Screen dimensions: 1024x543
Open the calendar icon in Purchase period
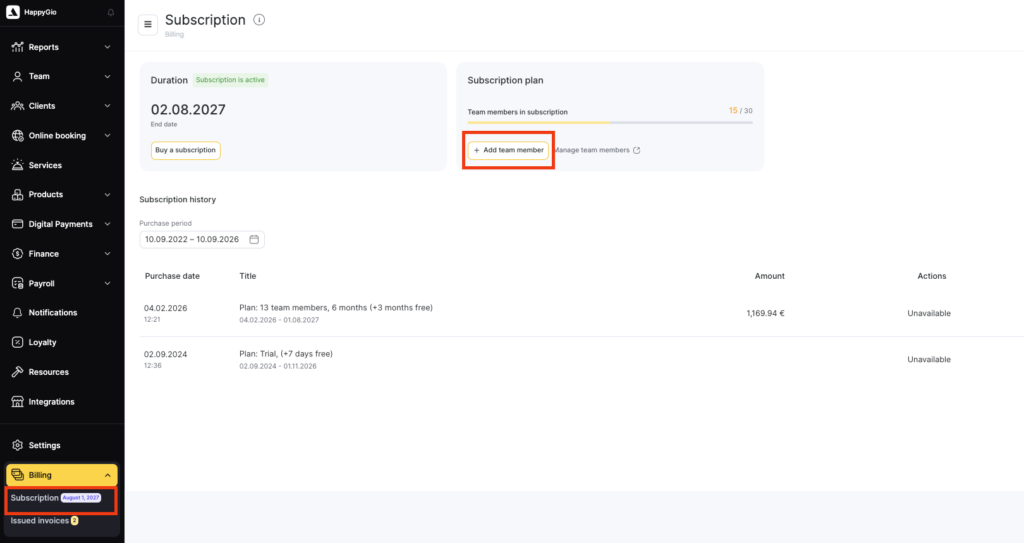pyautogui.click(x=254, y=239)
